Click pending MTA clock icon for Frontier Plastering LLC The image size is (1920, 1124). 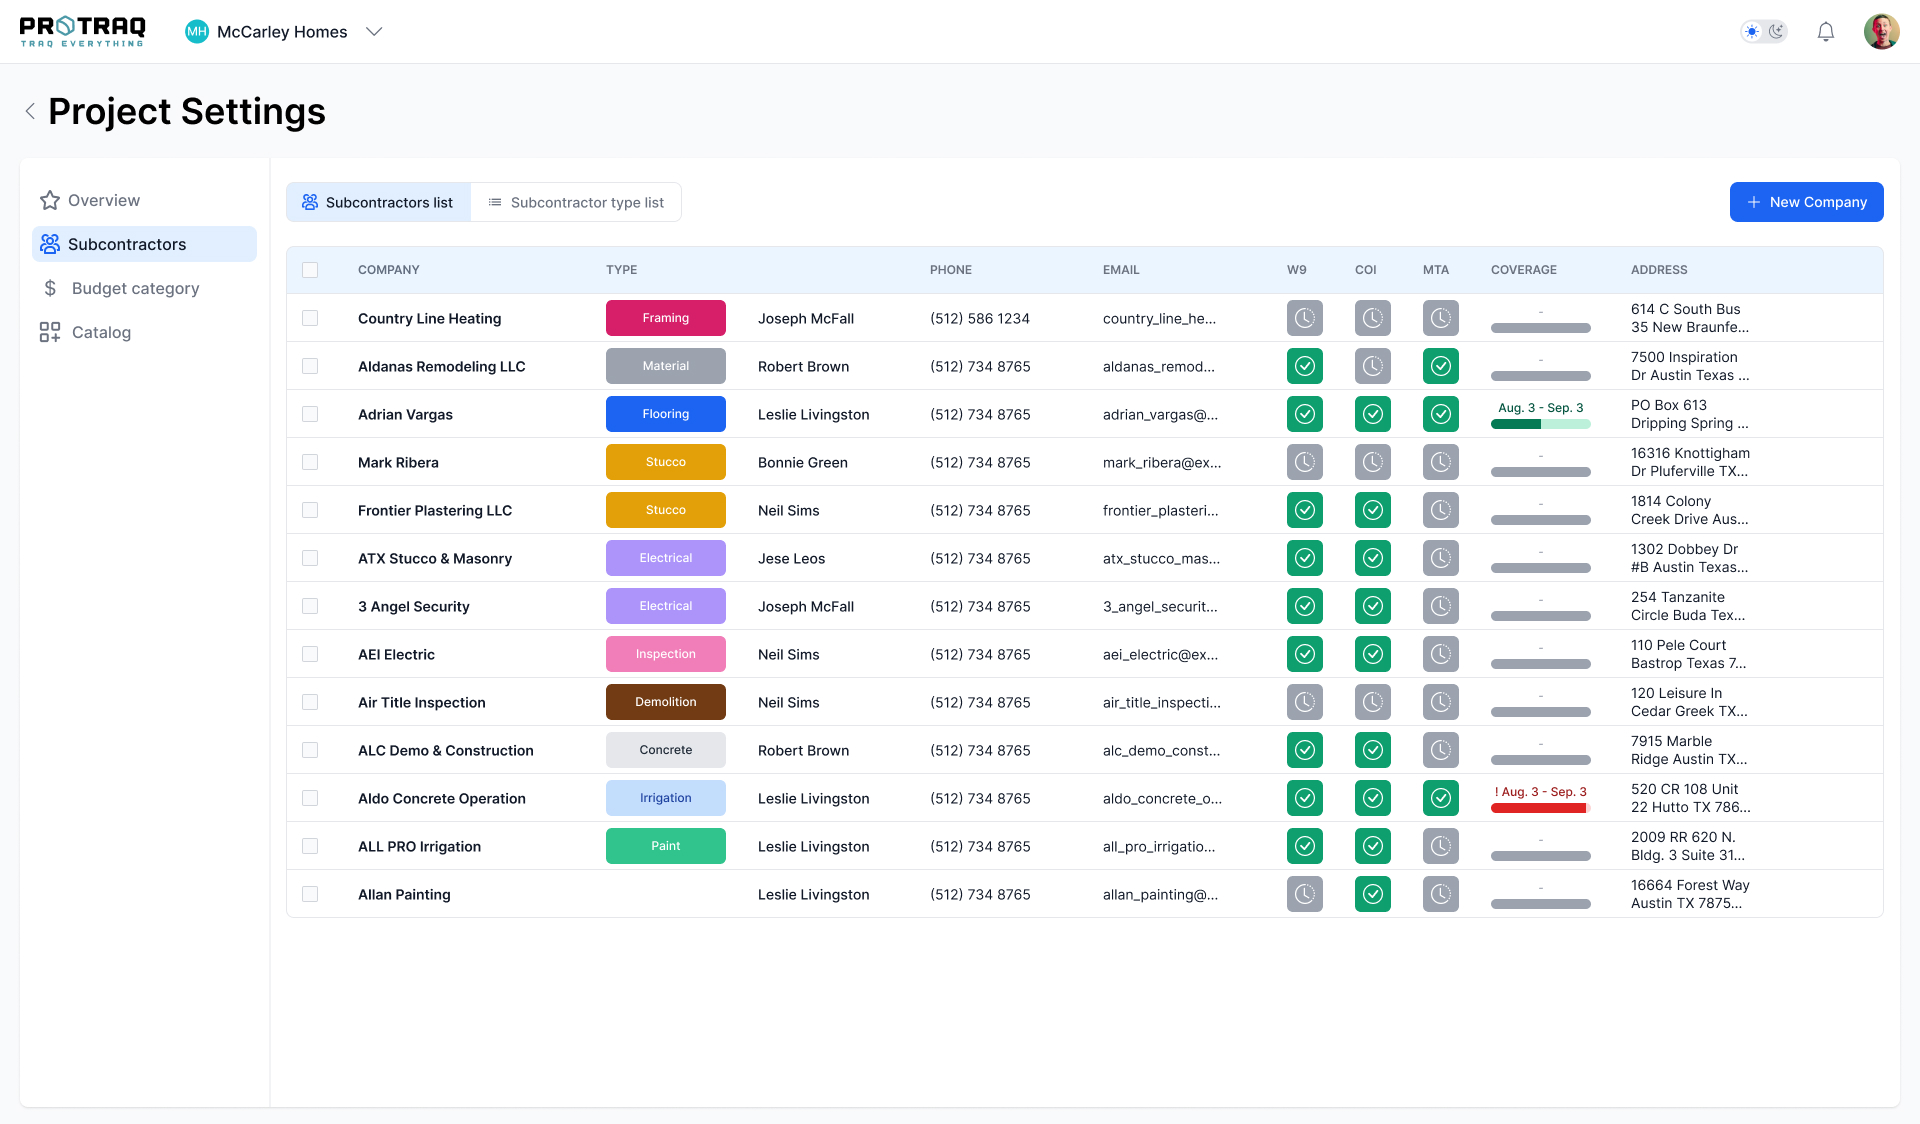coord(1440,510)
